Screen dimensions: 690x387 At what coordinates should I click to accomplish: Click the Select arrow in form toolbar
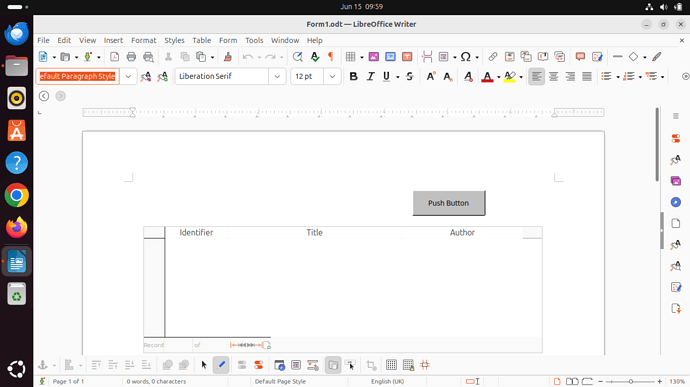tap(204, 365)
